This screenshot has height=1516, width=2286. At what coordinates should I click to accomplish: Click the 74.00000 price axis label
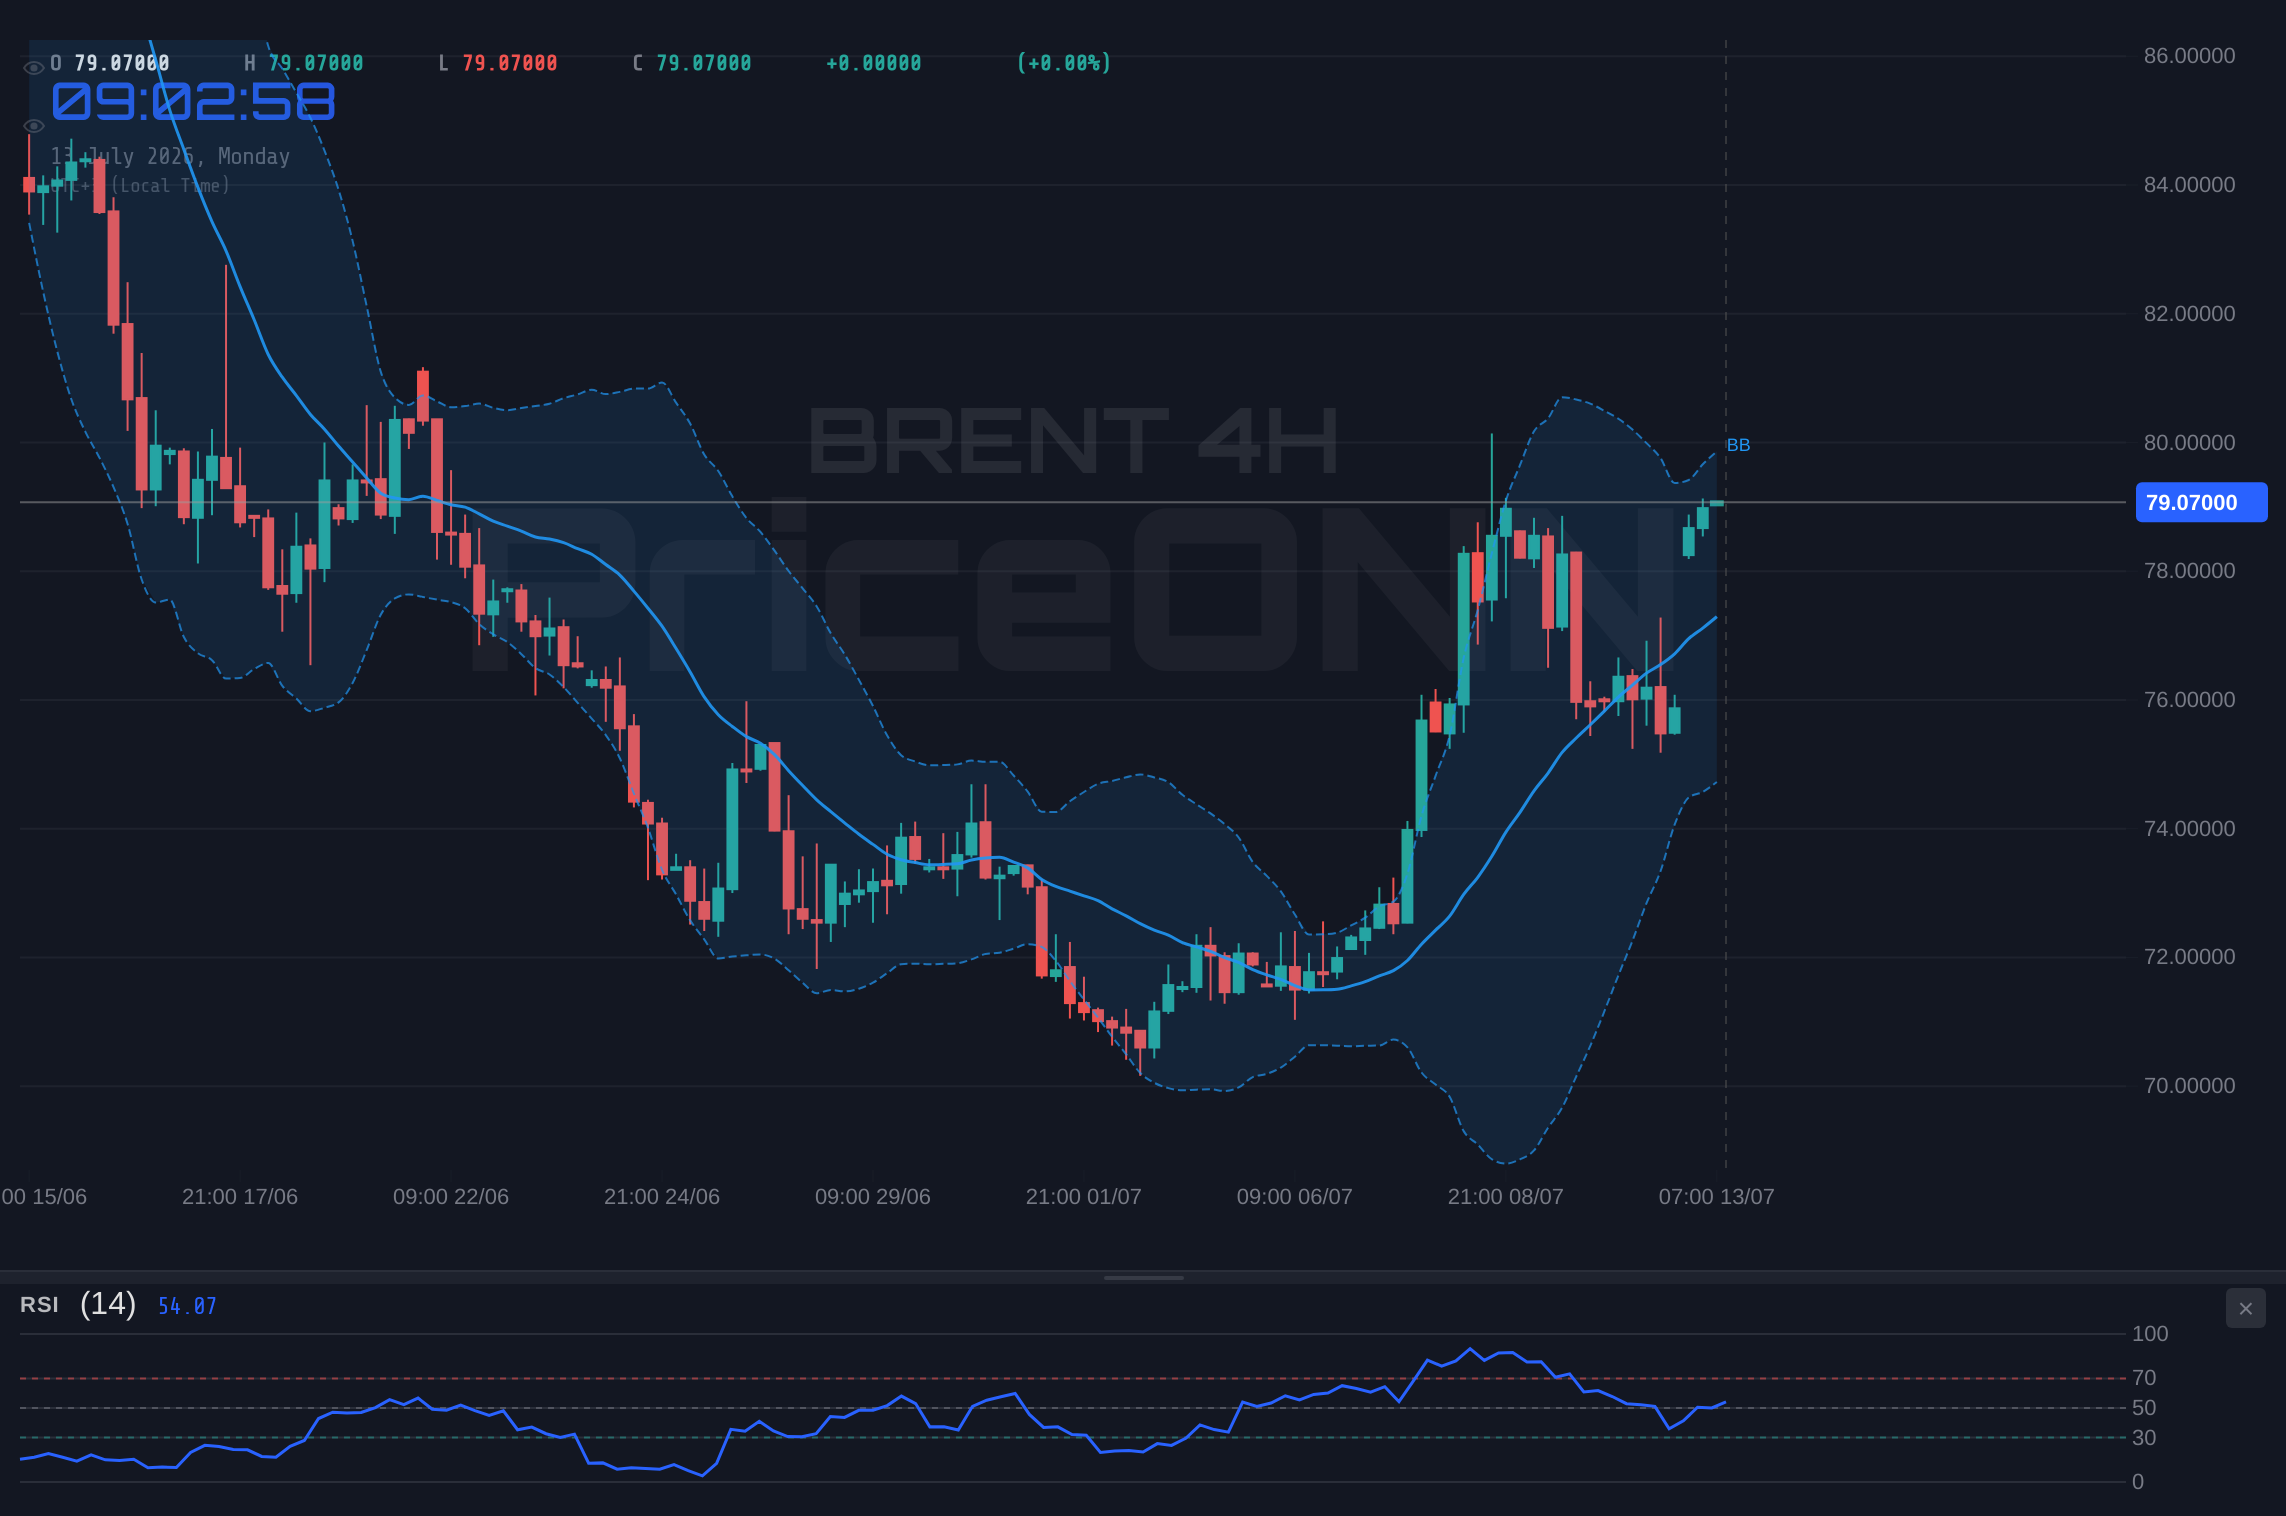[2189, 829]
